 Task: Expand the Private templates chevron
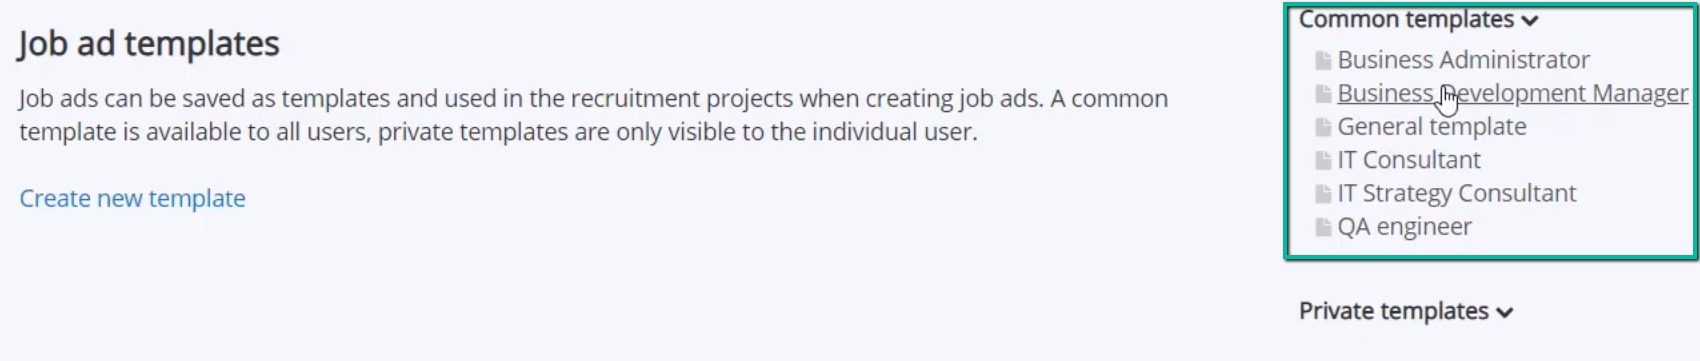pyautogui.click(x=1505, y=313)
